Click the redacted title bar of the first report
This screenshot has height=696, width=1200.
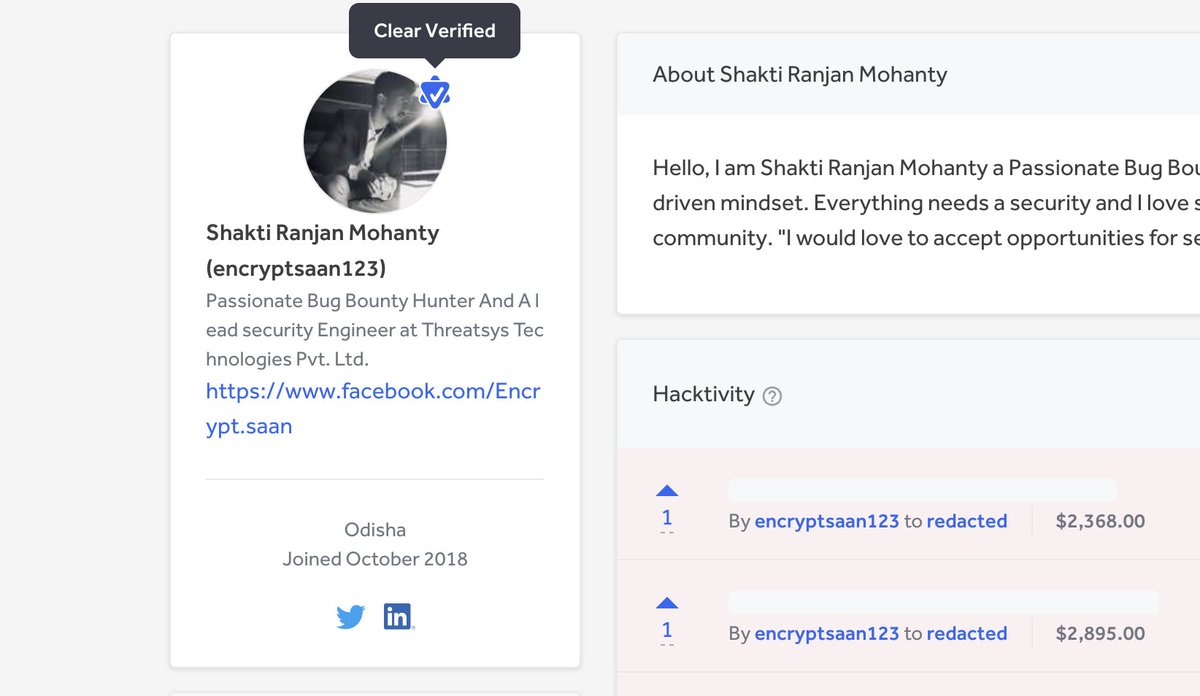(x=922, y=489)
